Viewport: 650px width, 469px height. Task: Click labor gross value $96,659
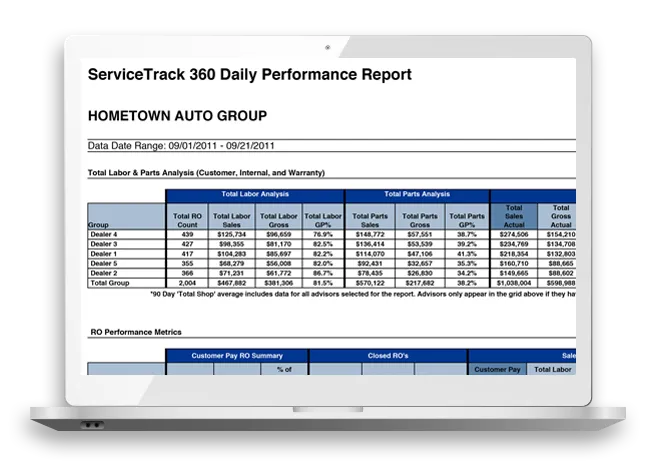coord(279,234)
